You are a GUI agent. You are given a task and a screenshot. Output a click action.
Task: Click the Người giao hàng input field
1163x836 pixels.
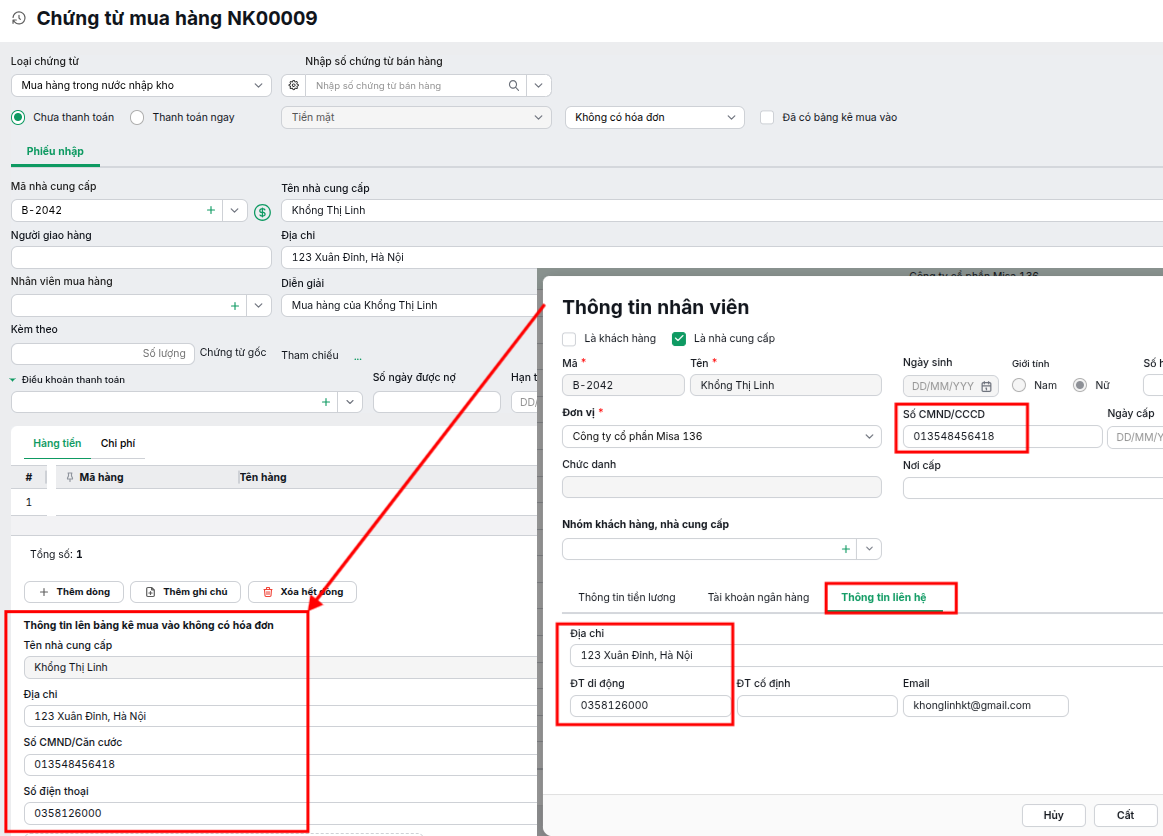tap(141, 257)
